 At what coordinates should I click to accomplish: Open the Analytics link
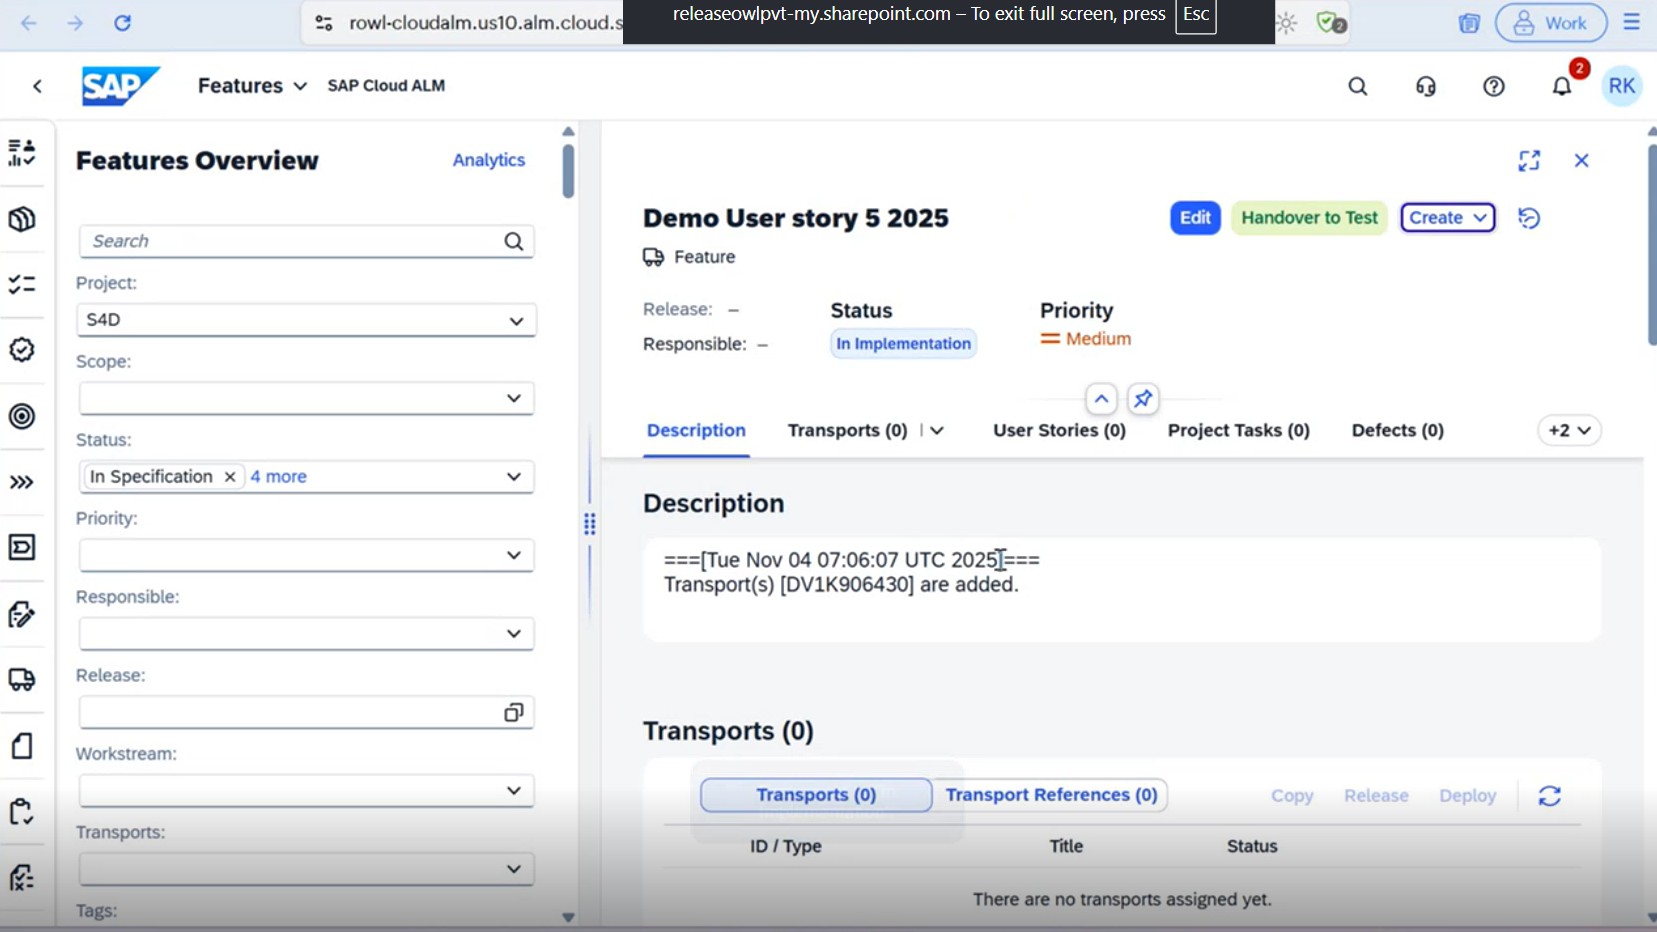pos(488,160)
